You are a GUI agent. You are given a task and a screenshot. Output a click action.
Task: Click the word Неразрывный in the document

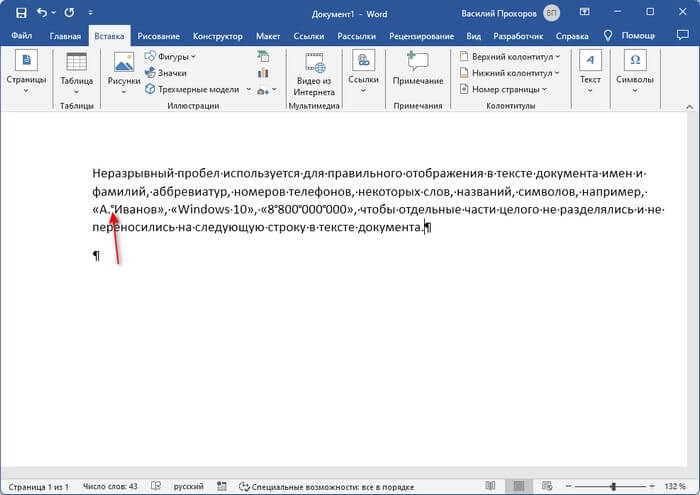point(133,174)
